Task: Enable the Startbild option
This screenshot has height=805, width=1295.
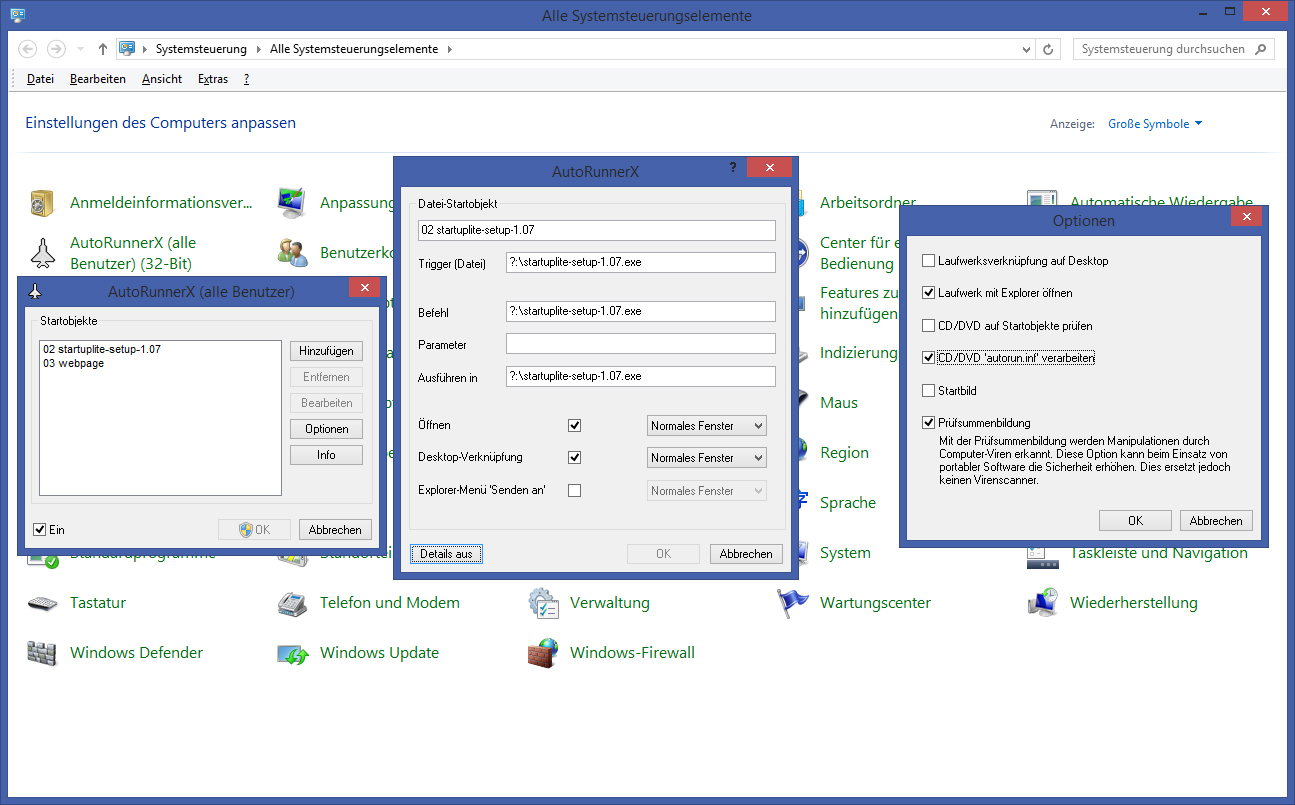Action: (x=929, y=390)
